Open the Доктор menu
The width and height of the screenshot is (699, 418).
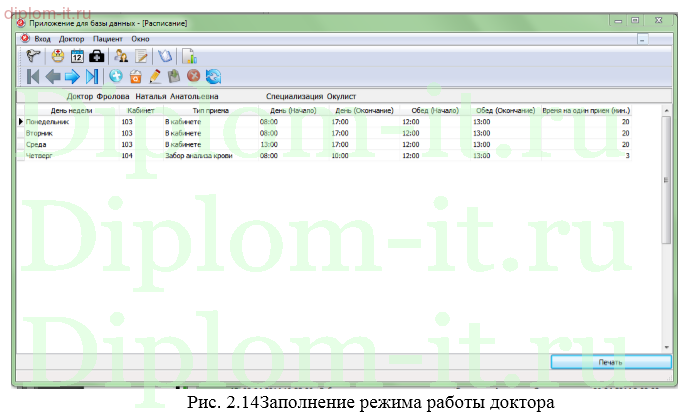[71, 39]
